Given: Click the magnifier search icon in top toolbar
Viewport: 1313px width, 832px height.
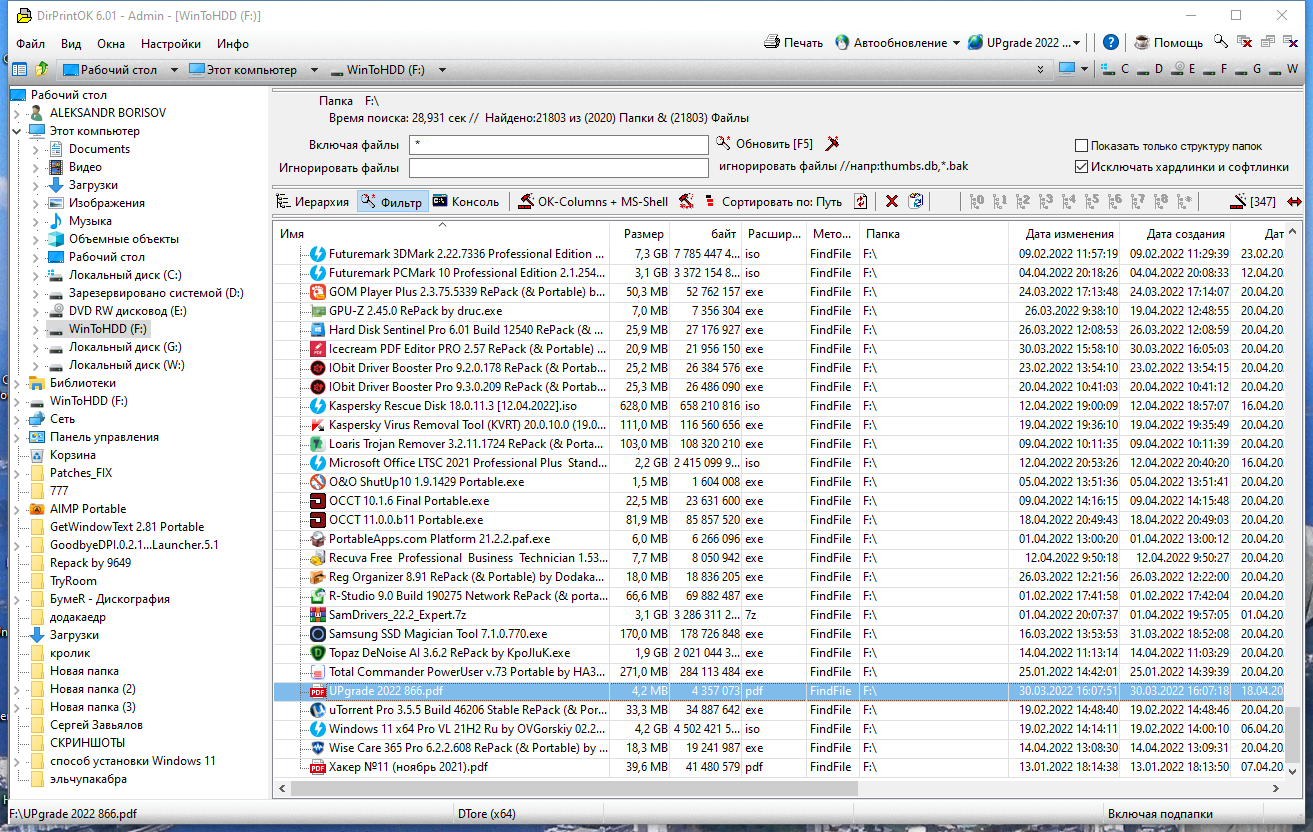Looking at the screenshot, I should click(x=1221, y=42).
